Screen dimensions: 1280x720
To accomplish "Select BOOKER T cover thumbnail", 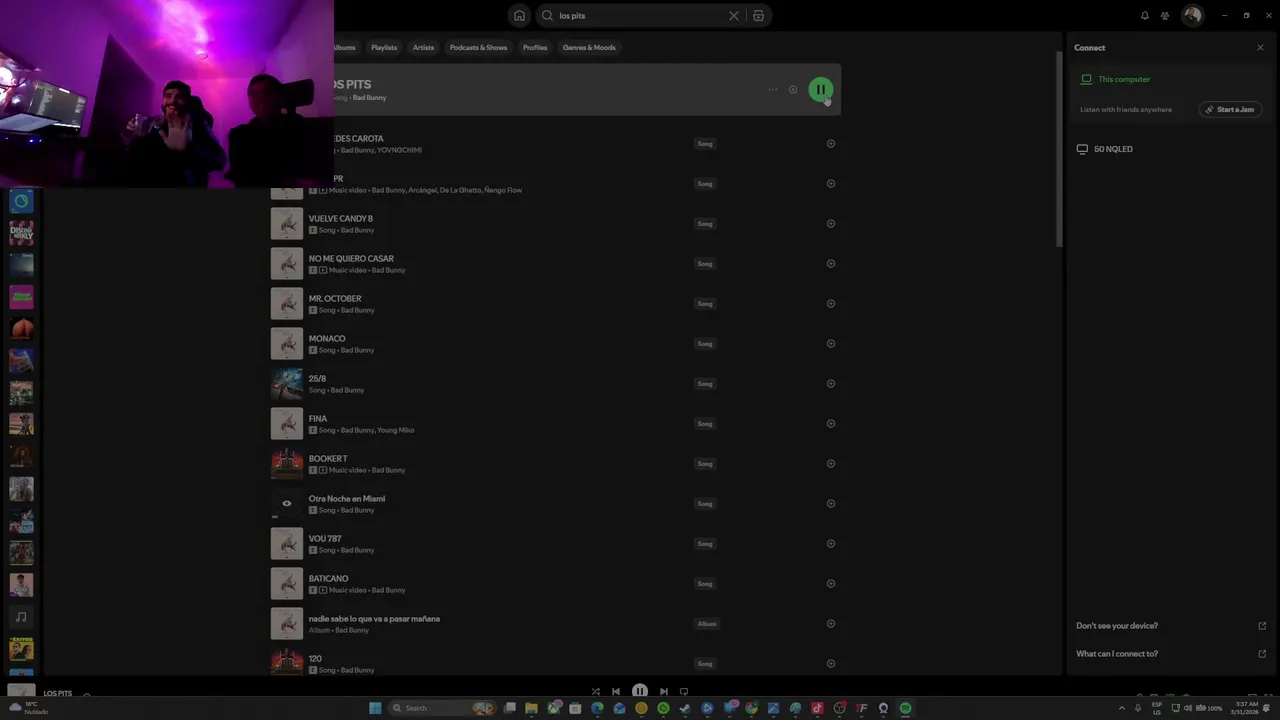I will click(x=287, y=464).
